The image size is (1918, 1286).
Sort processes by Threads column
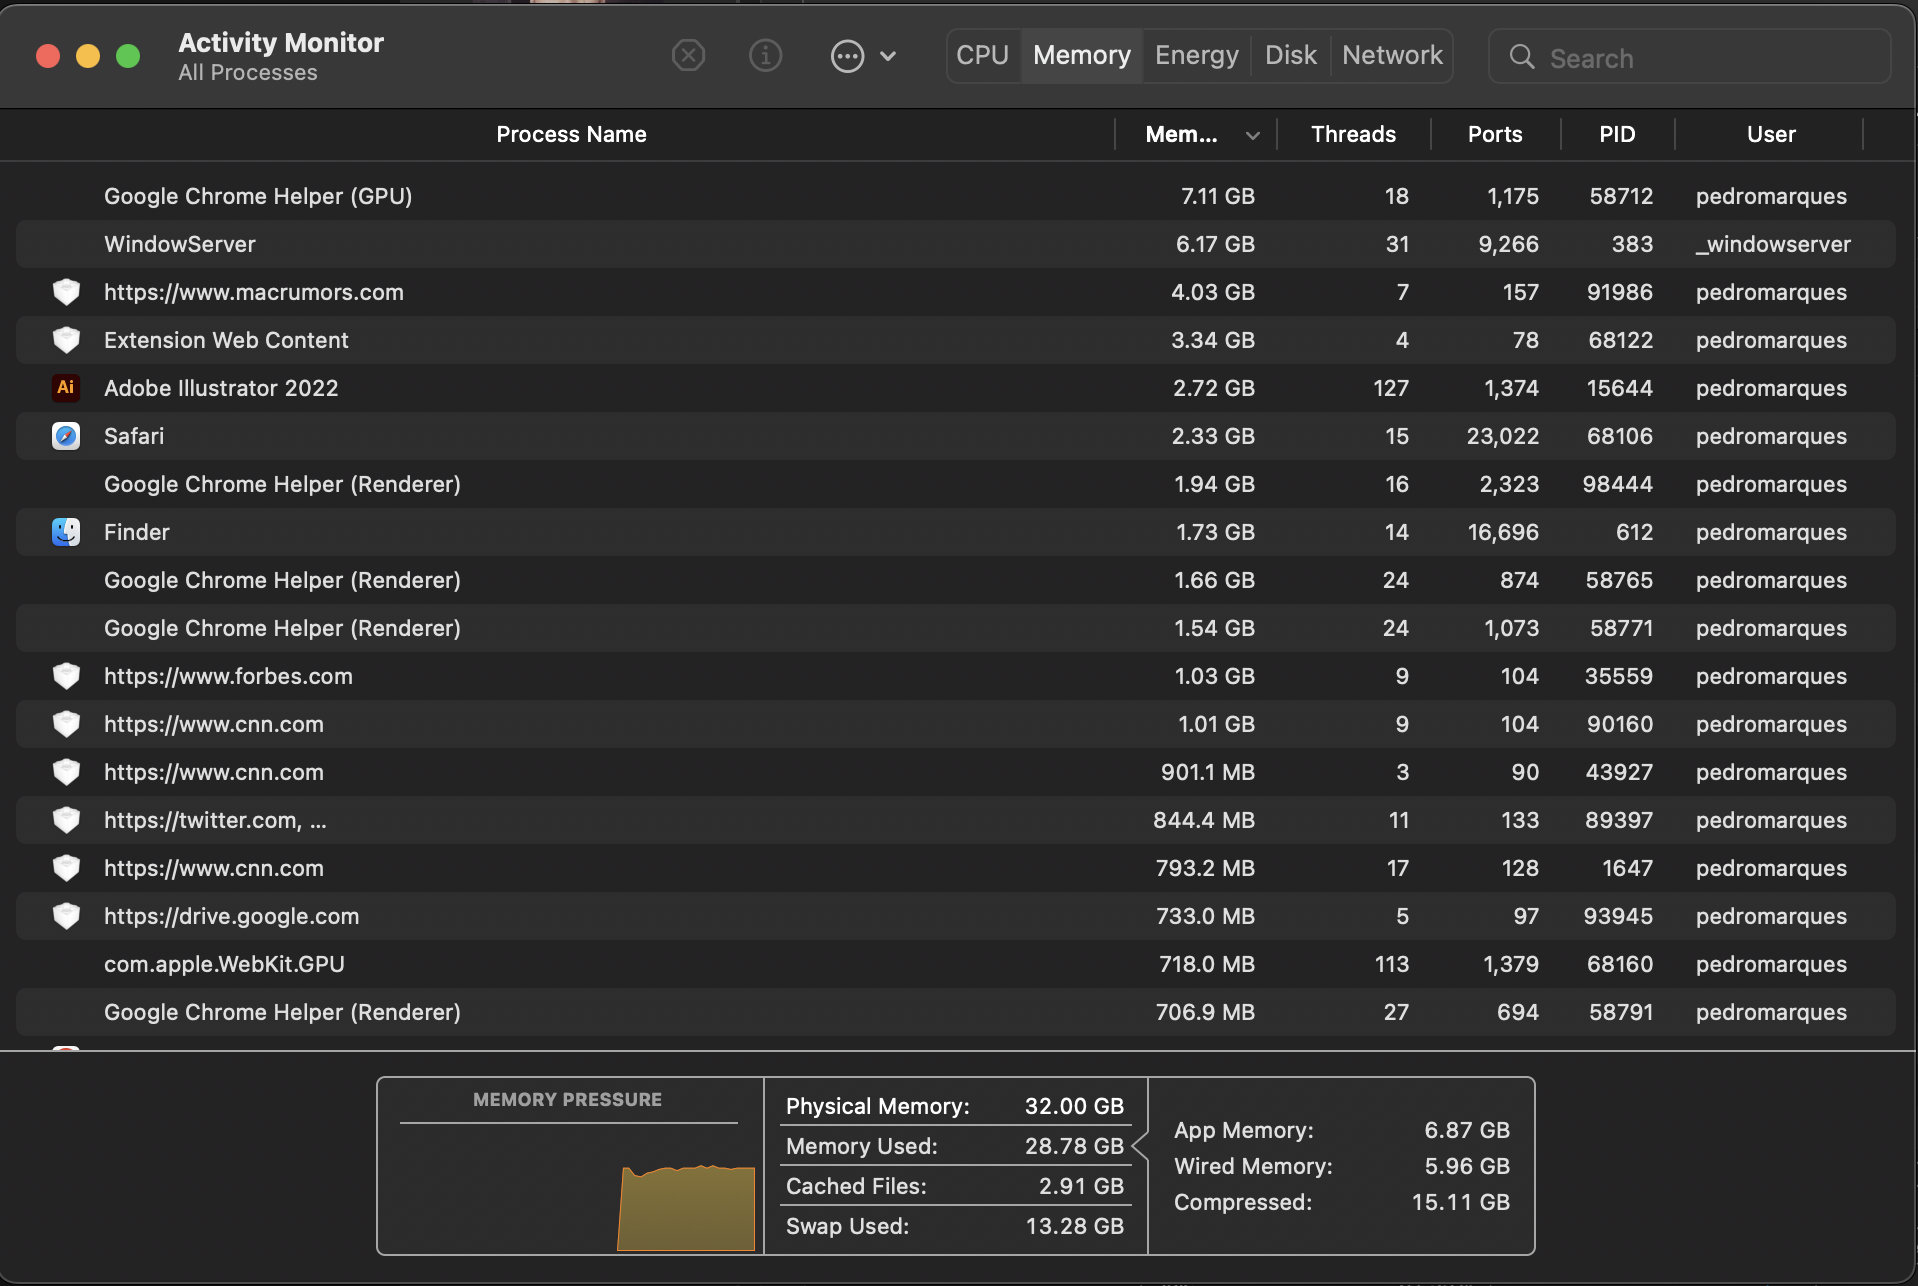tap(1352, 134)
